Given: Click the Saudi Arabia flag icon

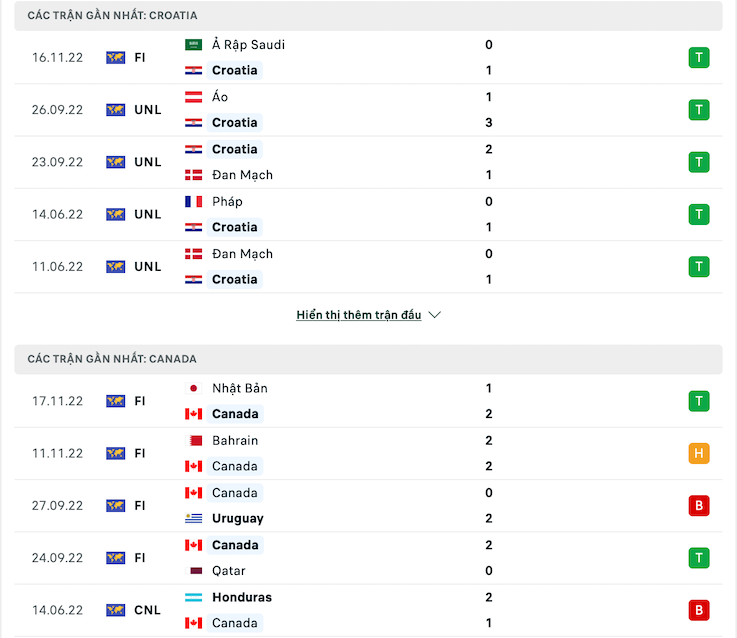Looking at the screenshot, I should 194,45.
